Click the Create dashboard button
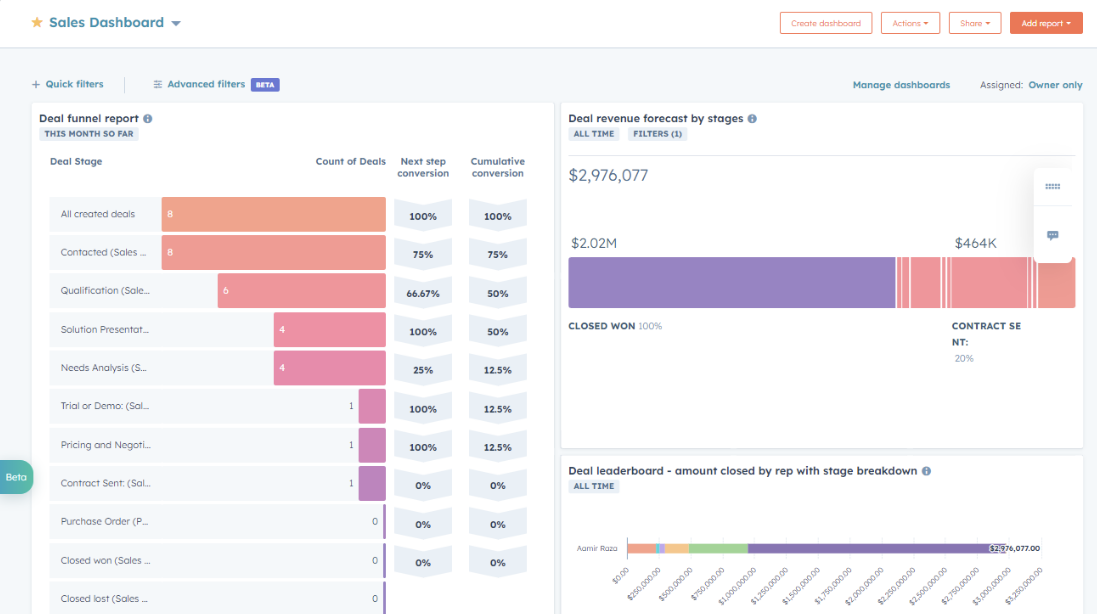 click(826, 22)
